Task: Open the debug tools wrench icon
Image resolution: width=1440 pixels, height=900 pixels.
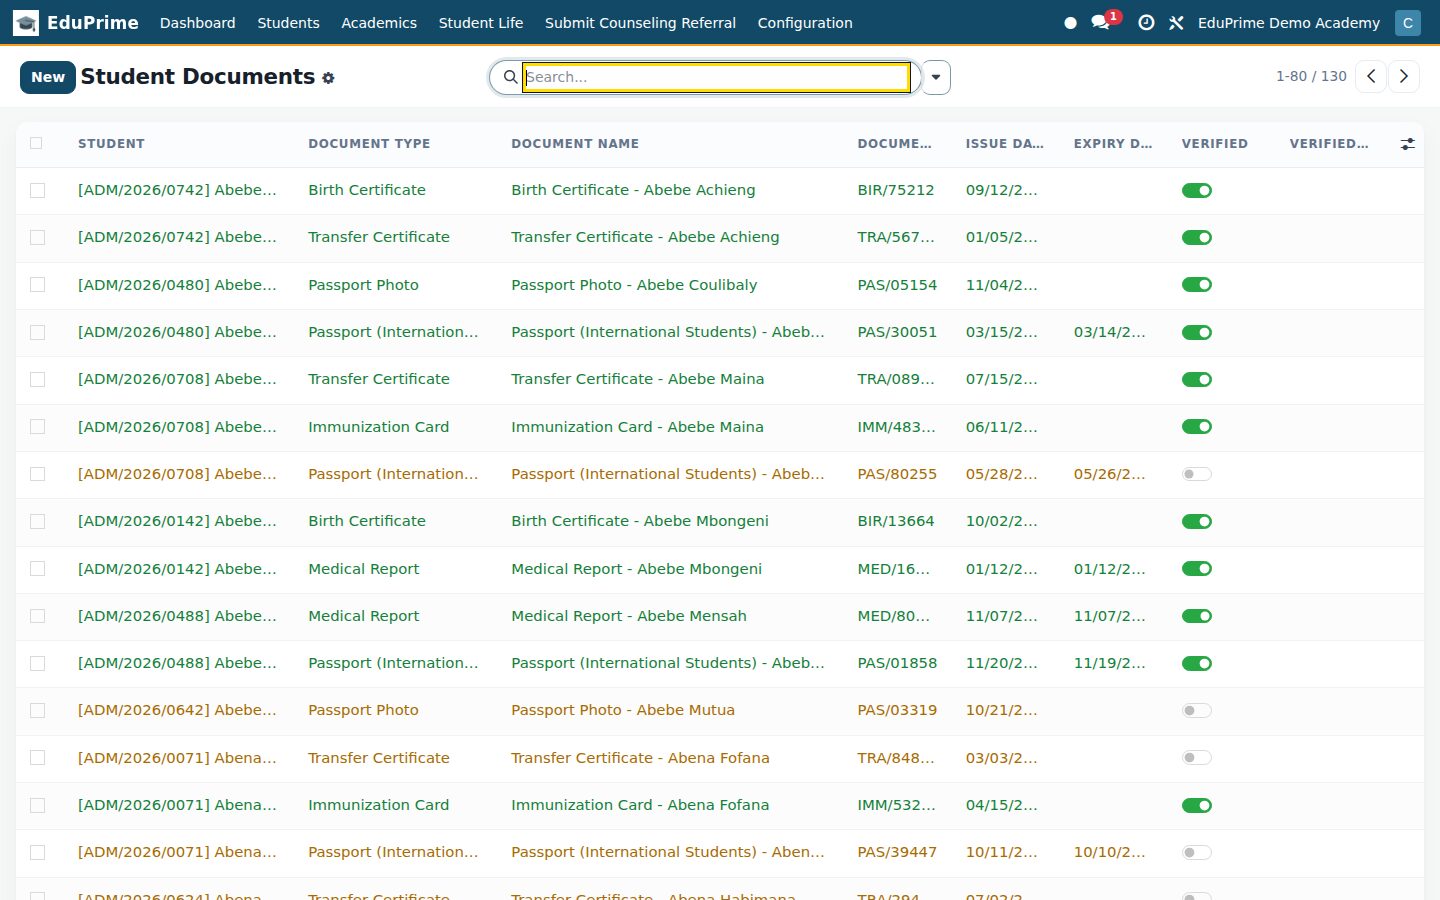Action: coord(1176,22)
